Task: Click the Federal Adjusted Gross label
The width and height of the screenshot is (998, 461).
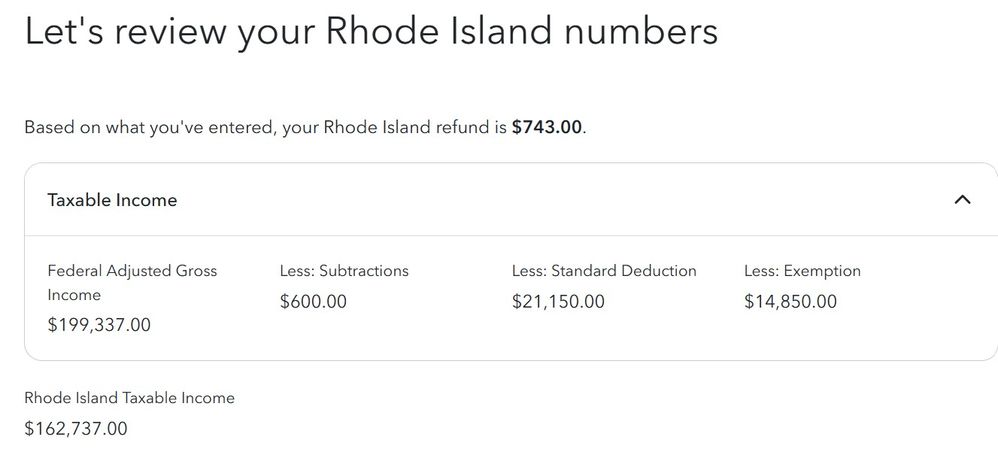Action: (132, 271)
